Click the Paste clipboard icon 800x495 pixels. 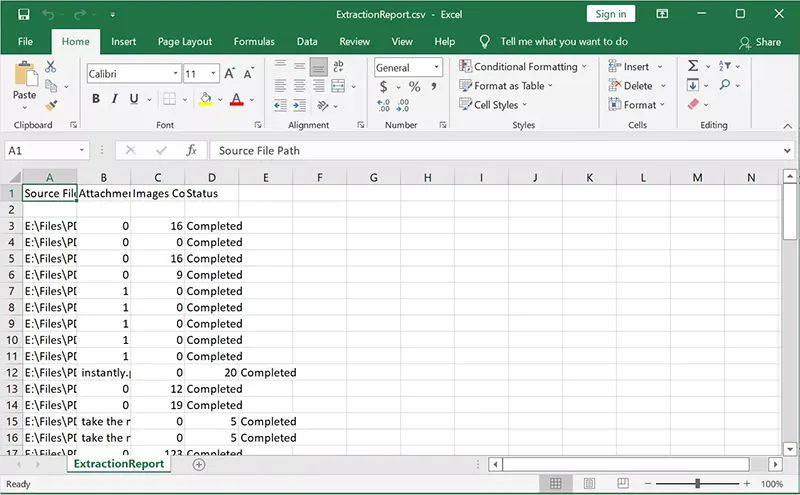25,73
